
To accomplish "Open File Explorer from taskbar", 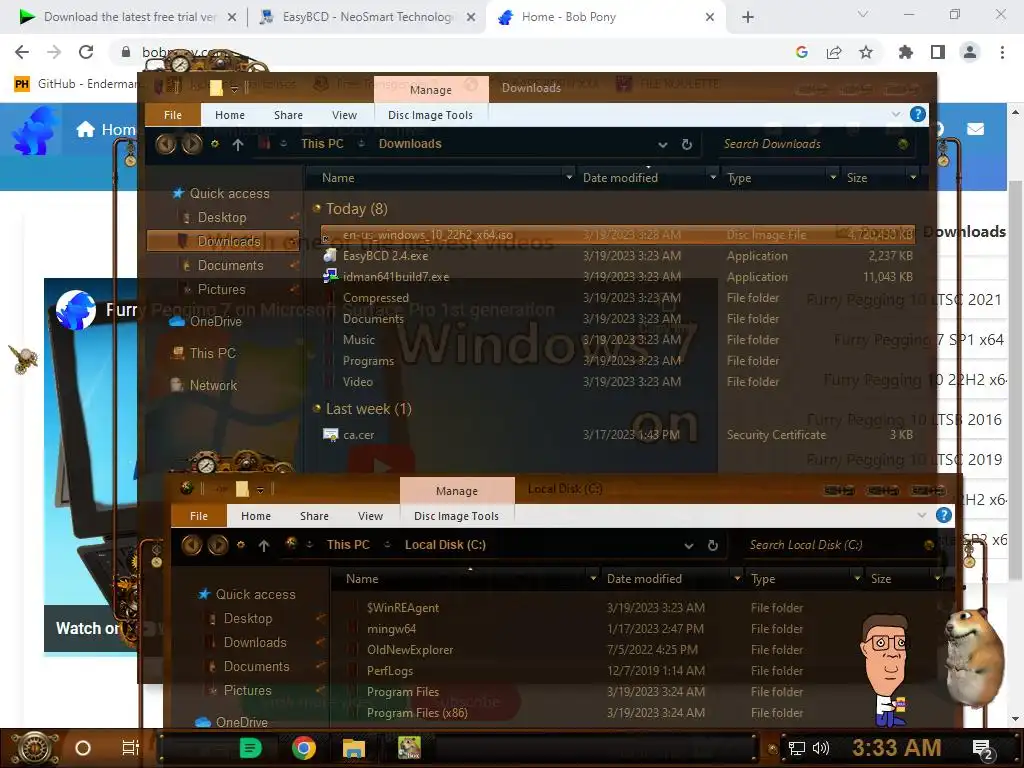I will tap(354, 748).
